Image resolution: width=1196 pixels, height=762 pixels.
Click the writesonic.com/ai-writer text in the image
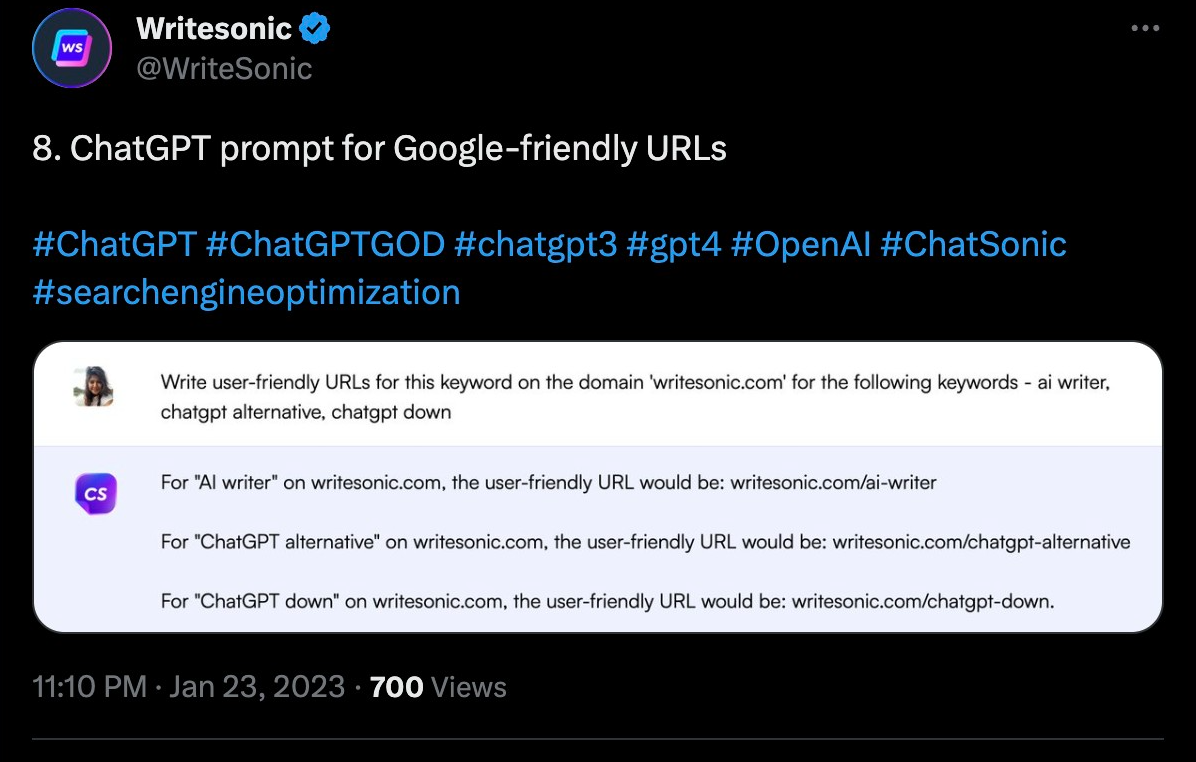coord(833,483)
